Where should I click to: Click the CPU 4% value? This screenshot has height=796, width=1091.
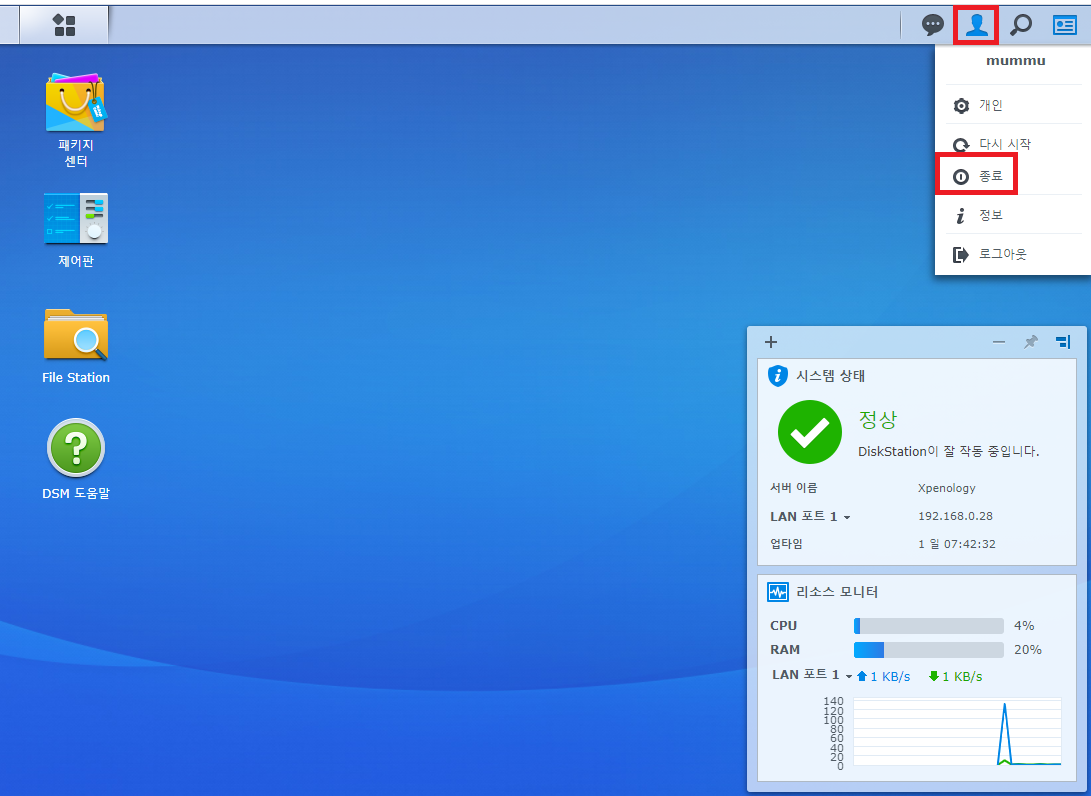tap(1024, 626)
